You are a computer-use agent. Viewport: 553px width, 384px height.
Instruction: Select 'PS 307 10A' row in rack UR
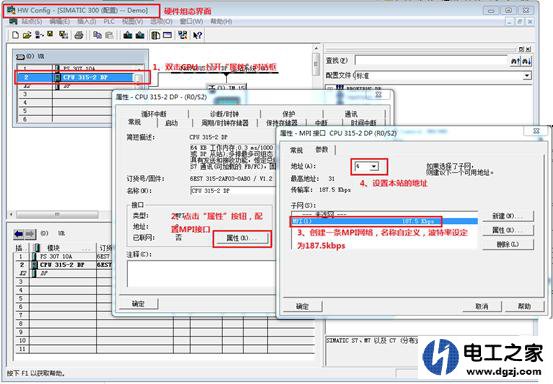pos(81,68)
